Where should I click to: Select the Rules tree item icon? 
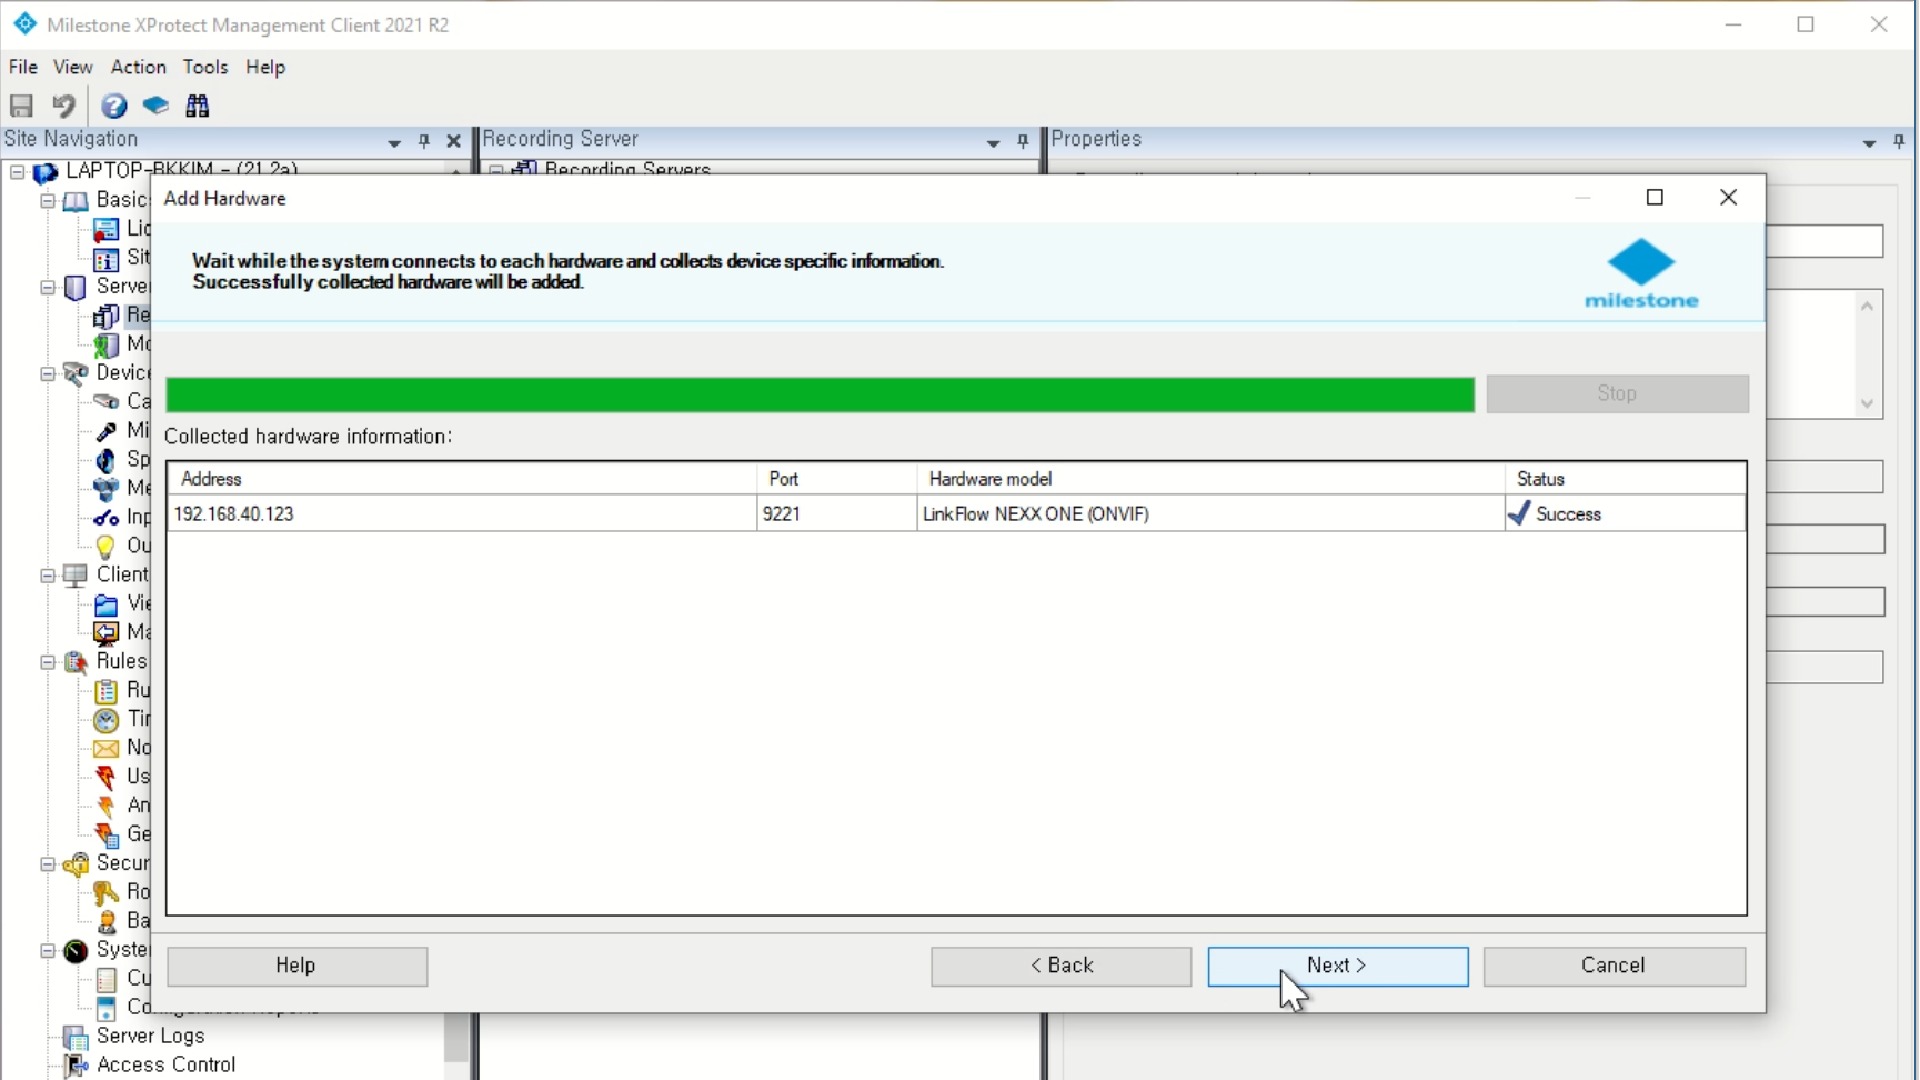(x=106, y=691)
